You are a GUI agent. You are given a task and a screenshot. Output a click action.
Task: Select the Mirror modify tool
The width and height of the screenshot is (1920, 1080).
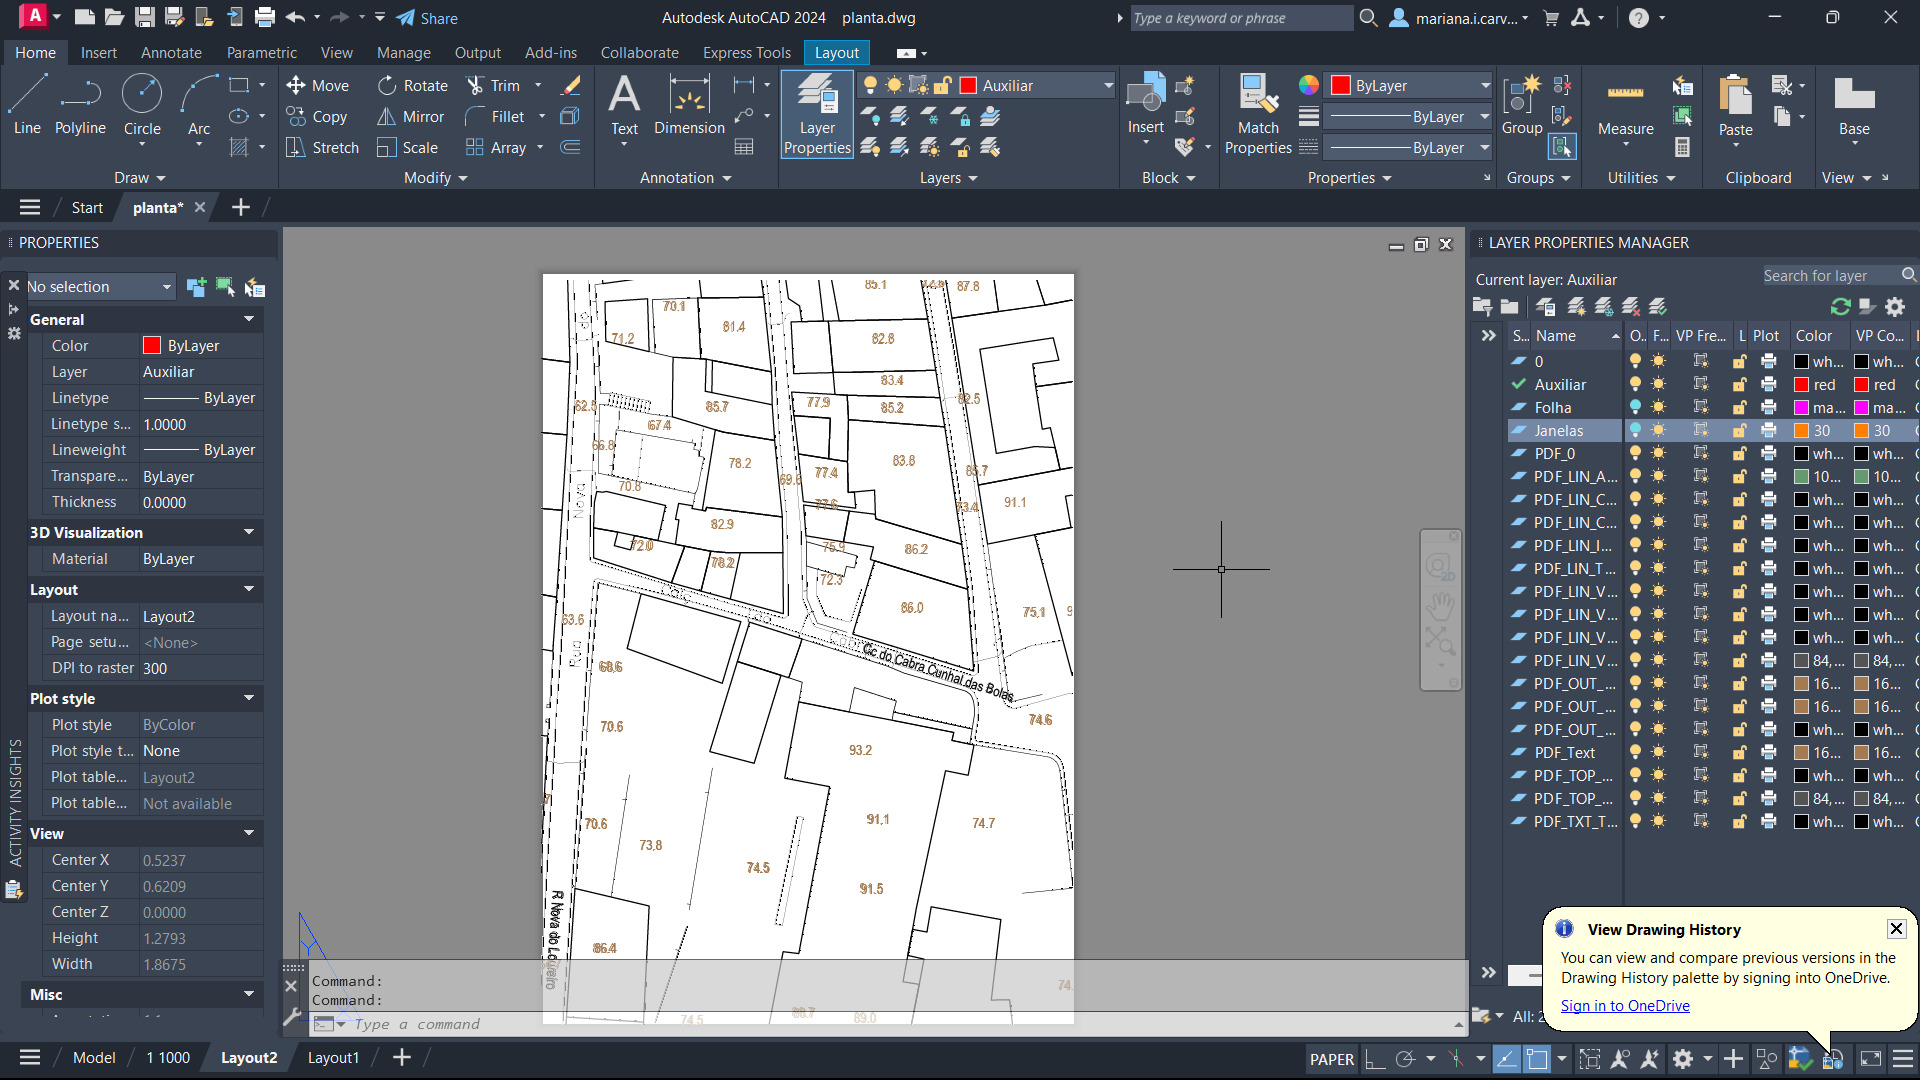coord(410,117)
